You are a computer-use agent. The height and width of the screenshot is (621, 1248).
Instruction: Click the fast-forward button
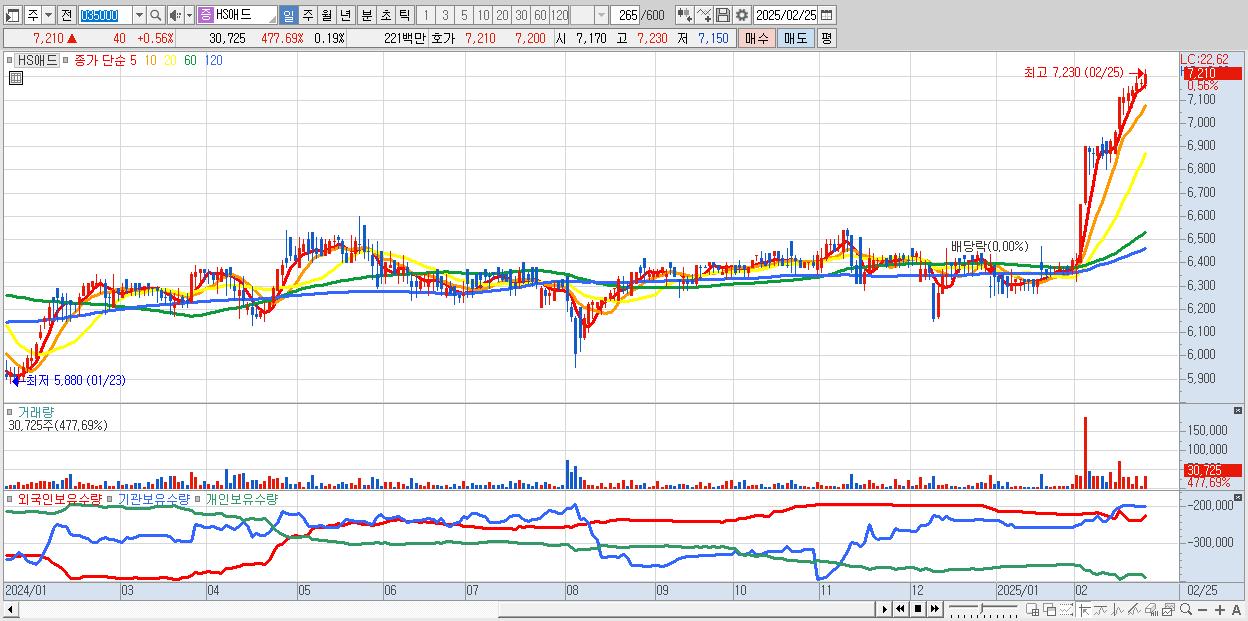(934, 609)
